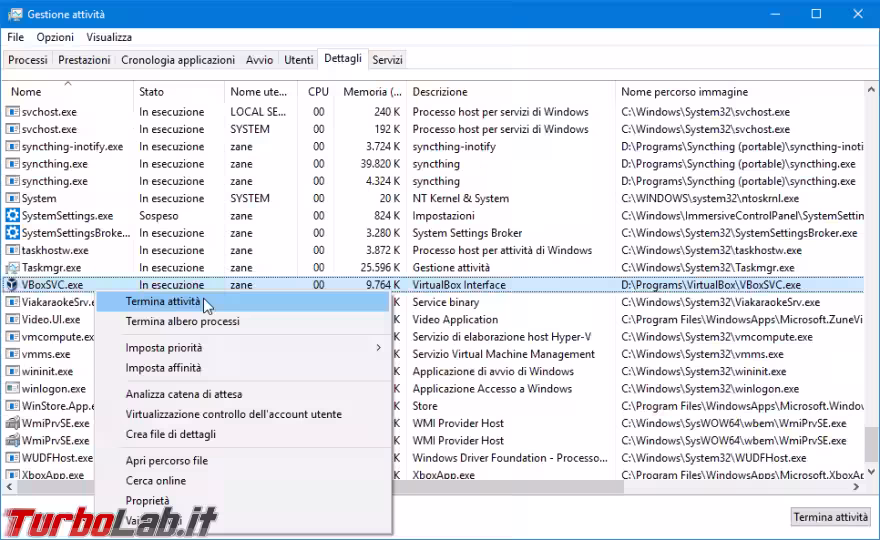
Task: Click the vmcompute.exe process icon
Action: 12,337
